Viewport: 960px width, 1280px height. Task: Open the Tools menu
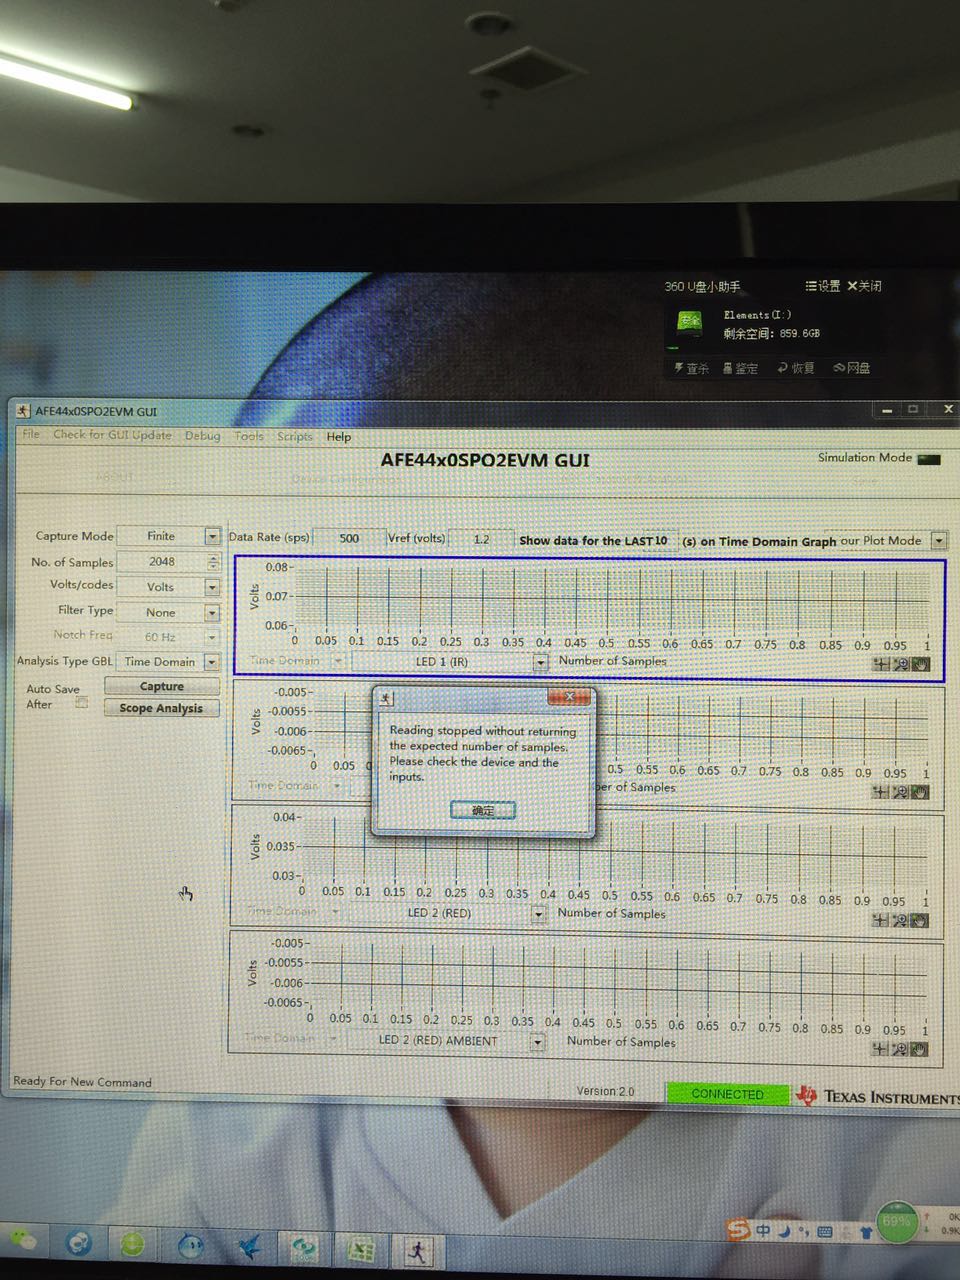pyautogui.click(x=249, y=436)
